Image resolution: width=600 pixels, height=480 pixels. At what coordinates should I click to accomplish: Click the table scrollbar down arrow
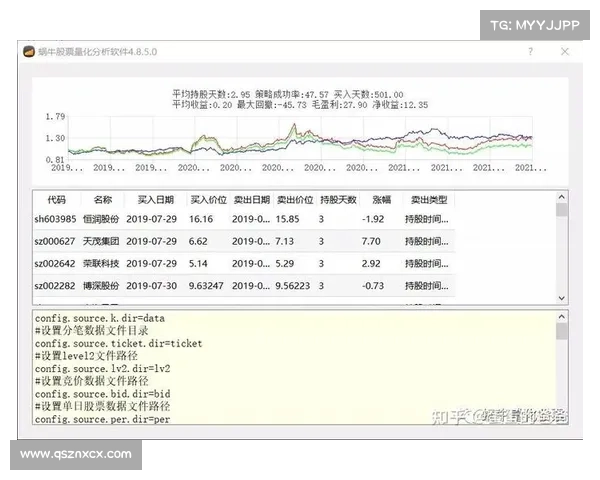pos(561,298)
